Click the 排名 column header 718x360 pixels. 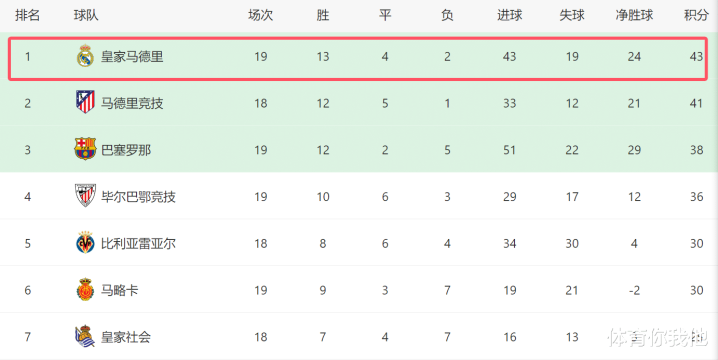click(x=27, y=15)
